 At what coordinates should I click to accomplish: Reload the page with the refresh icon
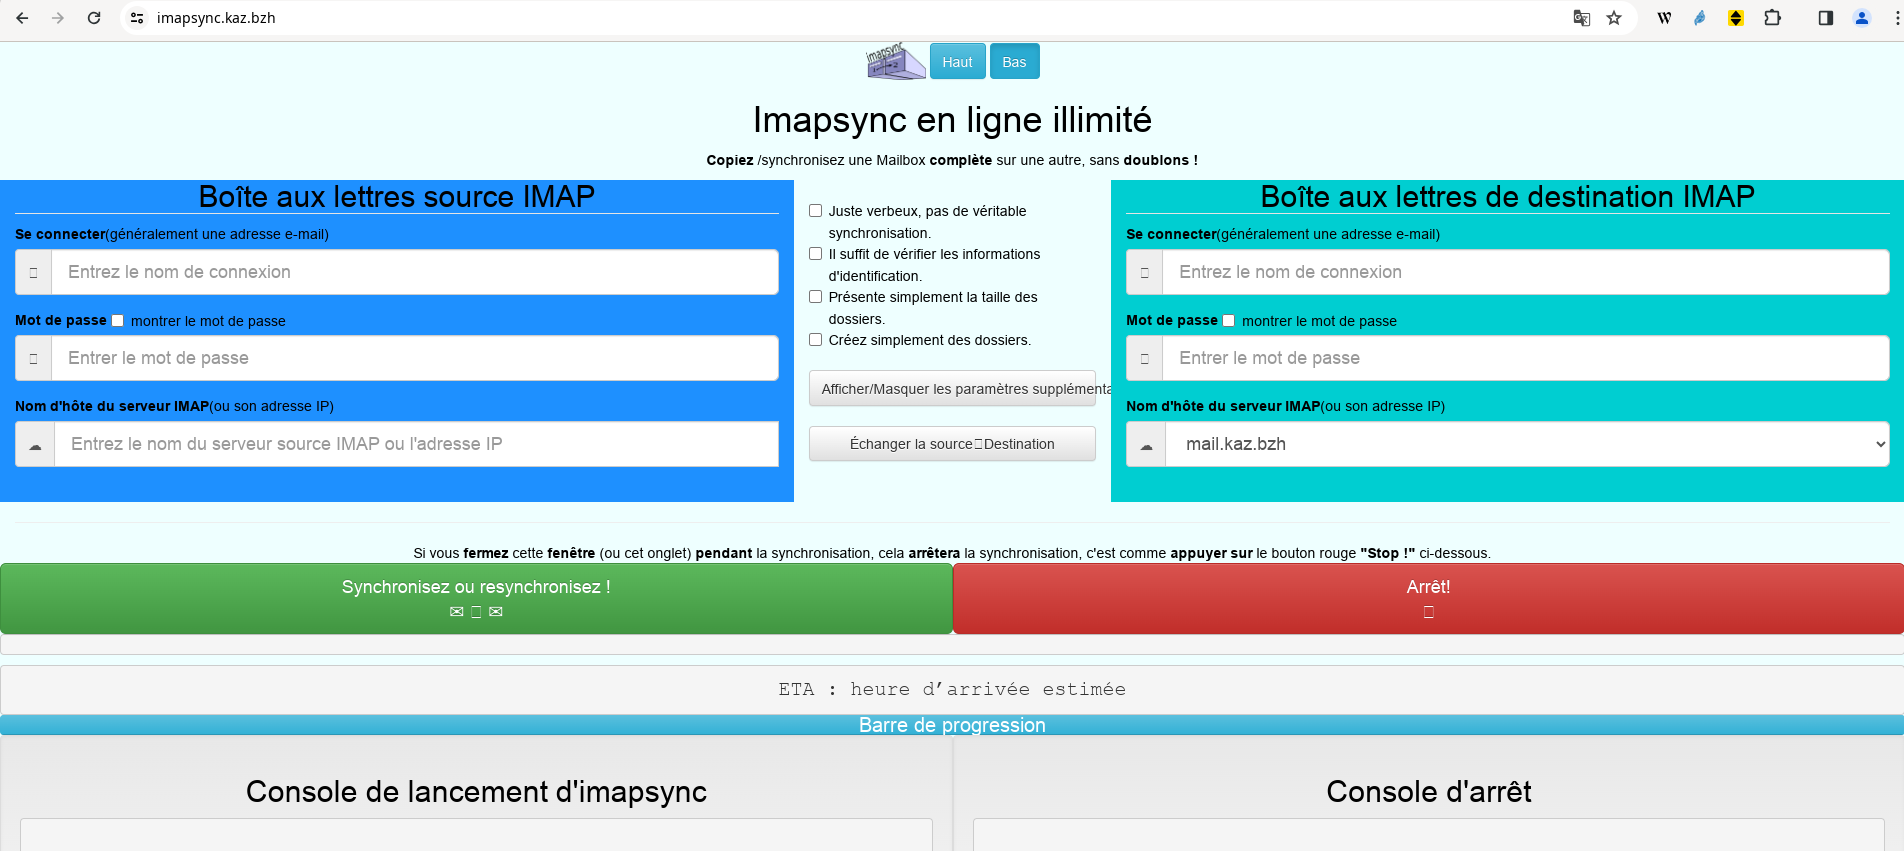pos(94,18)
